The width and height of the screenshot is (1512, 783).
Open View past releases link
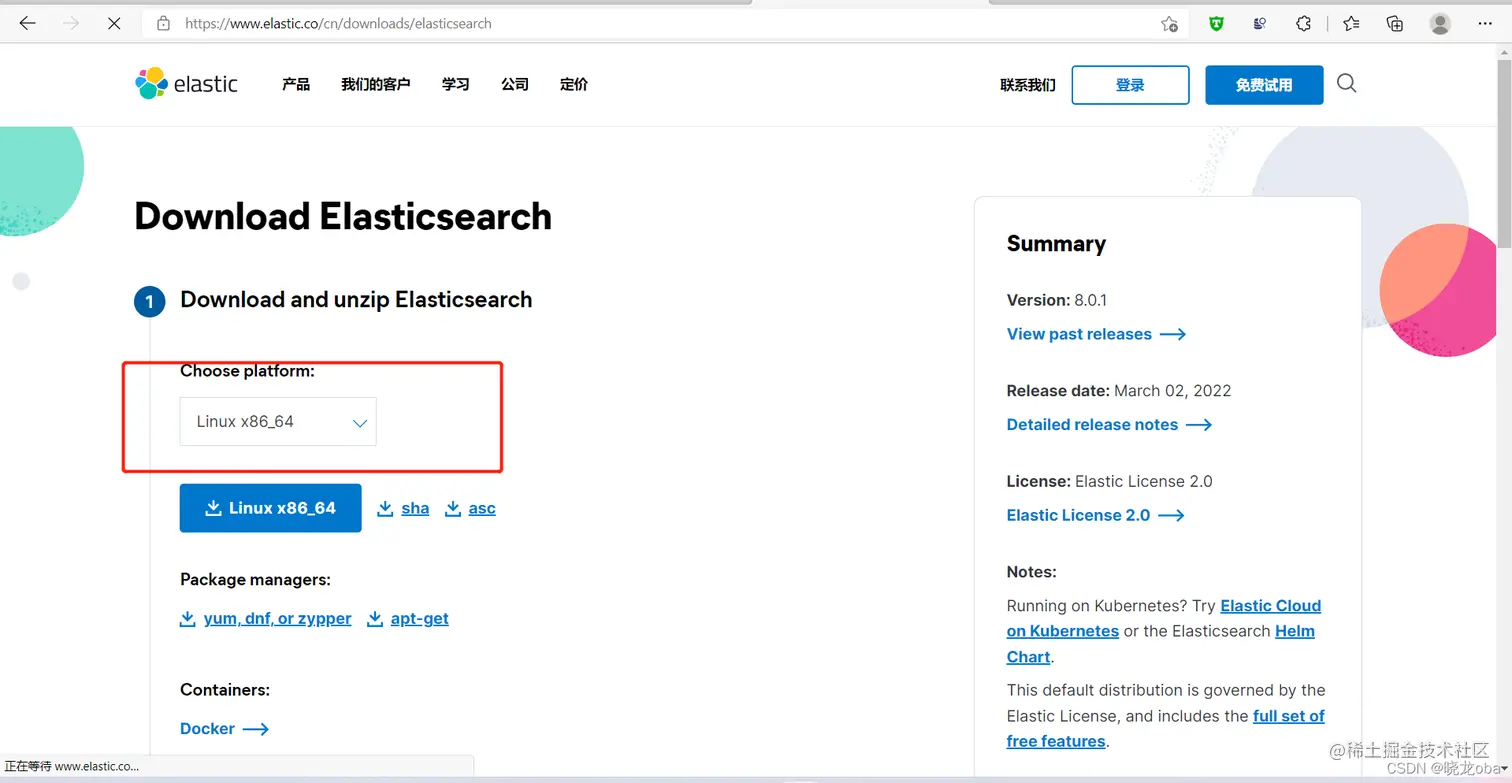point(1079,334)
